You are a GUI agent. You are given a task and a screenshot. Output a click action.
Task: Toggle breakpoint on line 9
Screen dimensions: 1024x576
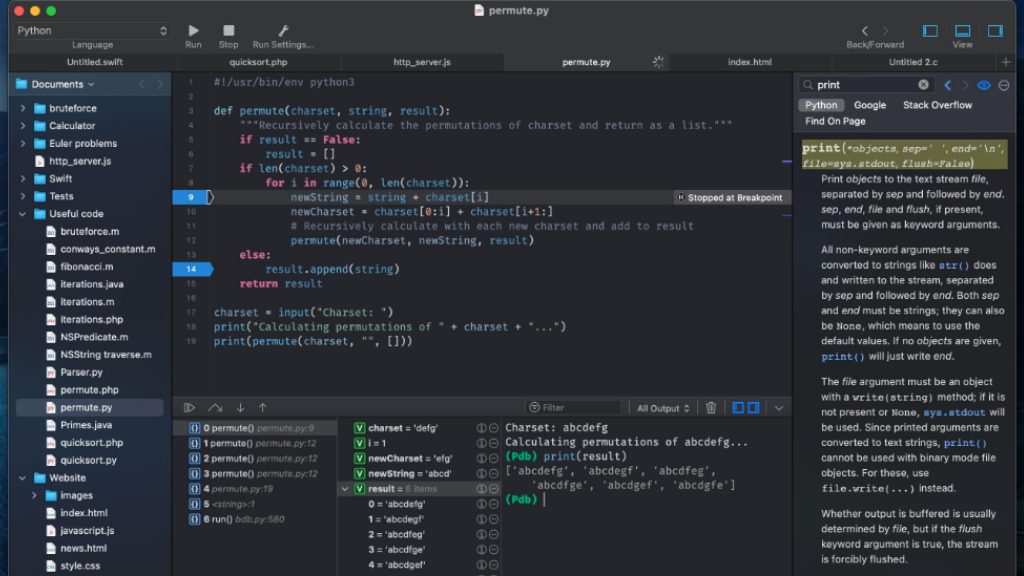click(192, 197)
